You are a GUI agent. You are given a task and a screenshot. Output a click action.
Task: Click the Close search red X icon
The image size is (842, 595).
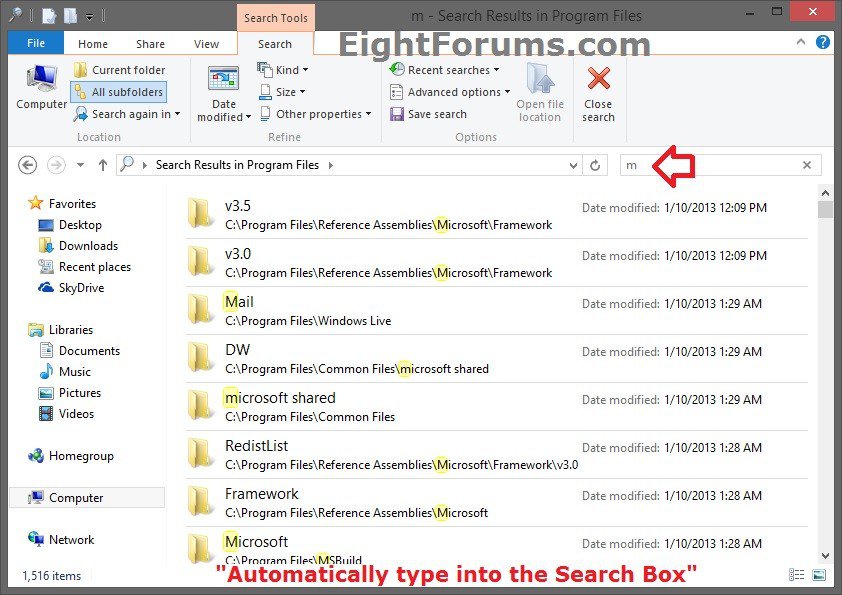pyautogui.click(x=598, y=79)
